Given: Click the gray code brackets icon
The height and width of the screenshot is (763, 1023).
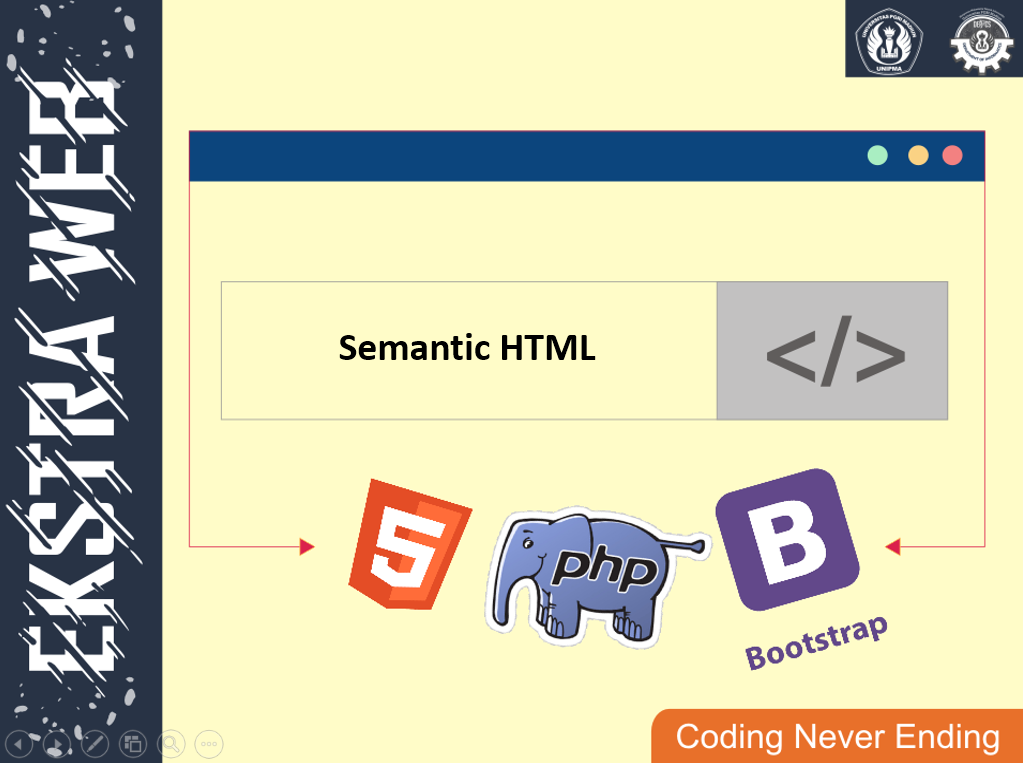Looking at the screenshot, I should (x=835, y=351).
